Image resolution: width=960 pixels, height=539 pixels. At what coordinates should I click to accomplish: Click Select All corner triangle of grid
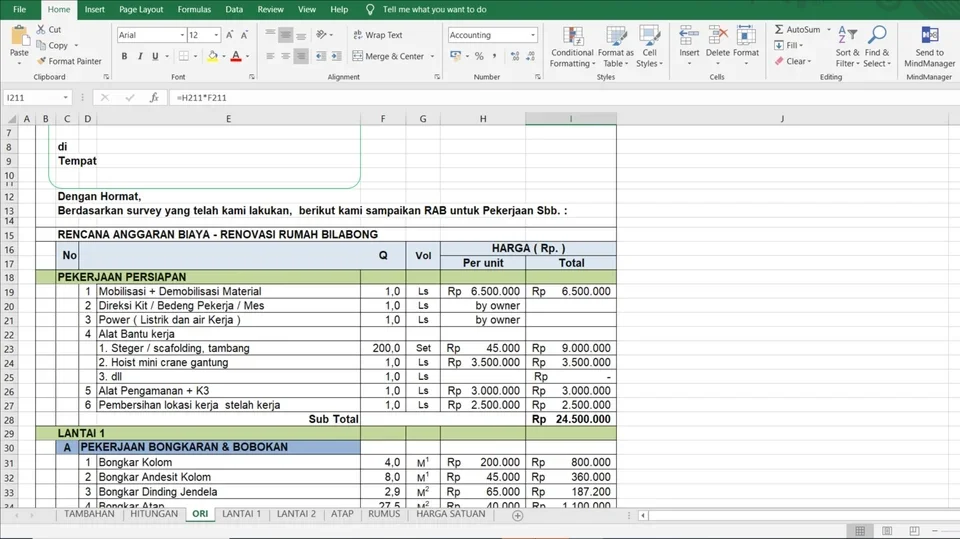(11, 119)
